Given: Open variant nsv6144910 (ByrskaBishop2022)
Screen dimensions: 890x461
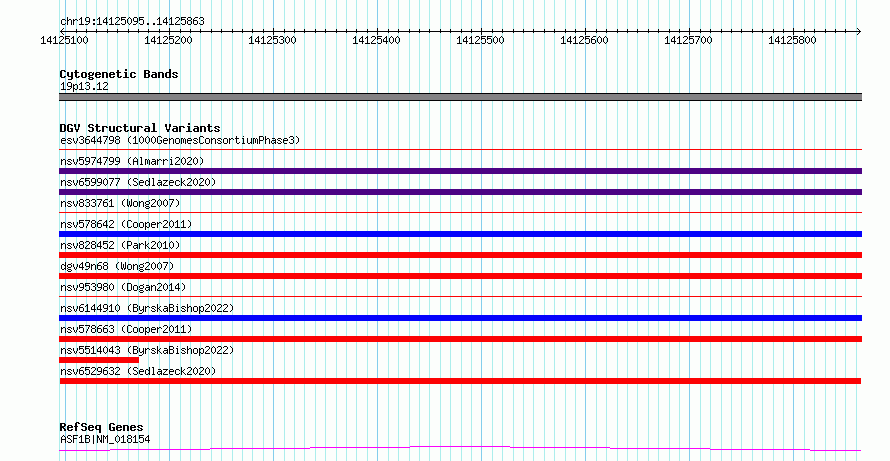Looking at the screenshot, I should click(147, 308).
